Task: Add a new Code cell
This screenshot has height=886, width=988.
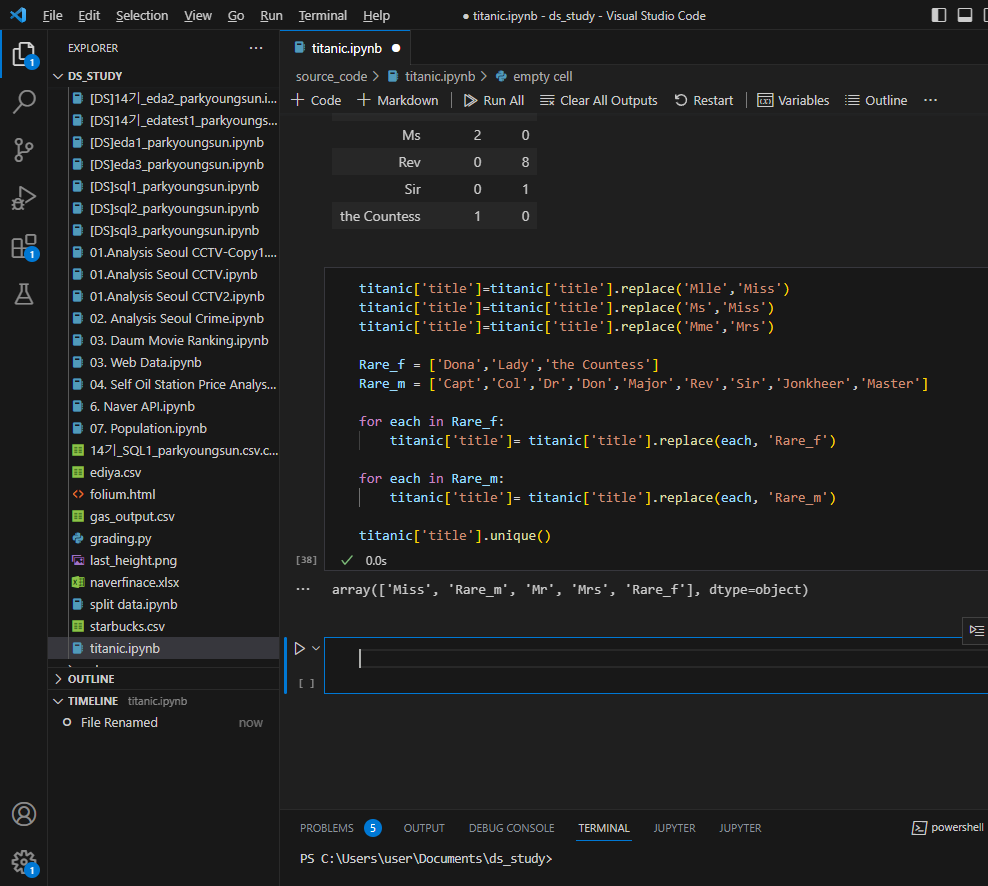Action: click(316, 100)
